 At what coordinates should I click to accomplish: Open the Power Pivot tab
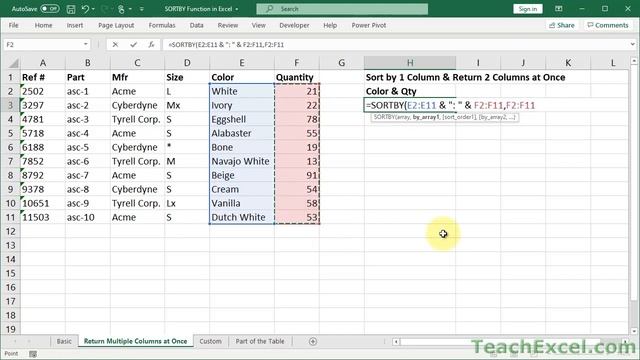pyautogui.click(x=369, y=25)
